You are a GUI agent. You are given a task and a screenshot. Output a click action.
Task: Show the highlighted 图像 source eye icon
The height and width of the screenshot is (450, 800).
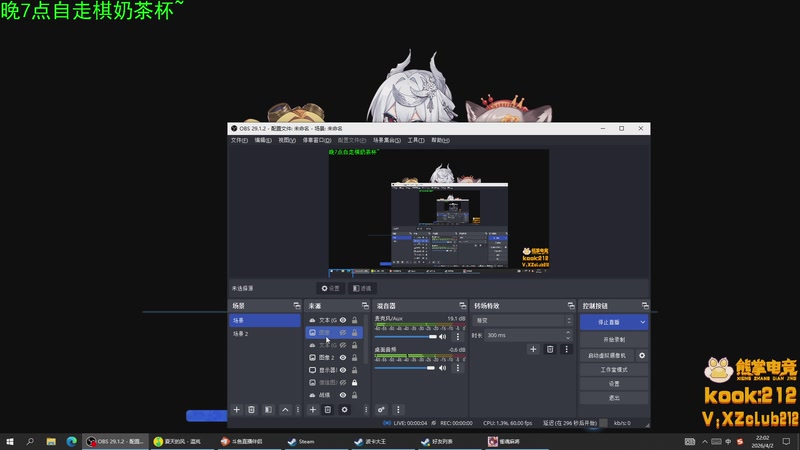(343, 333)
